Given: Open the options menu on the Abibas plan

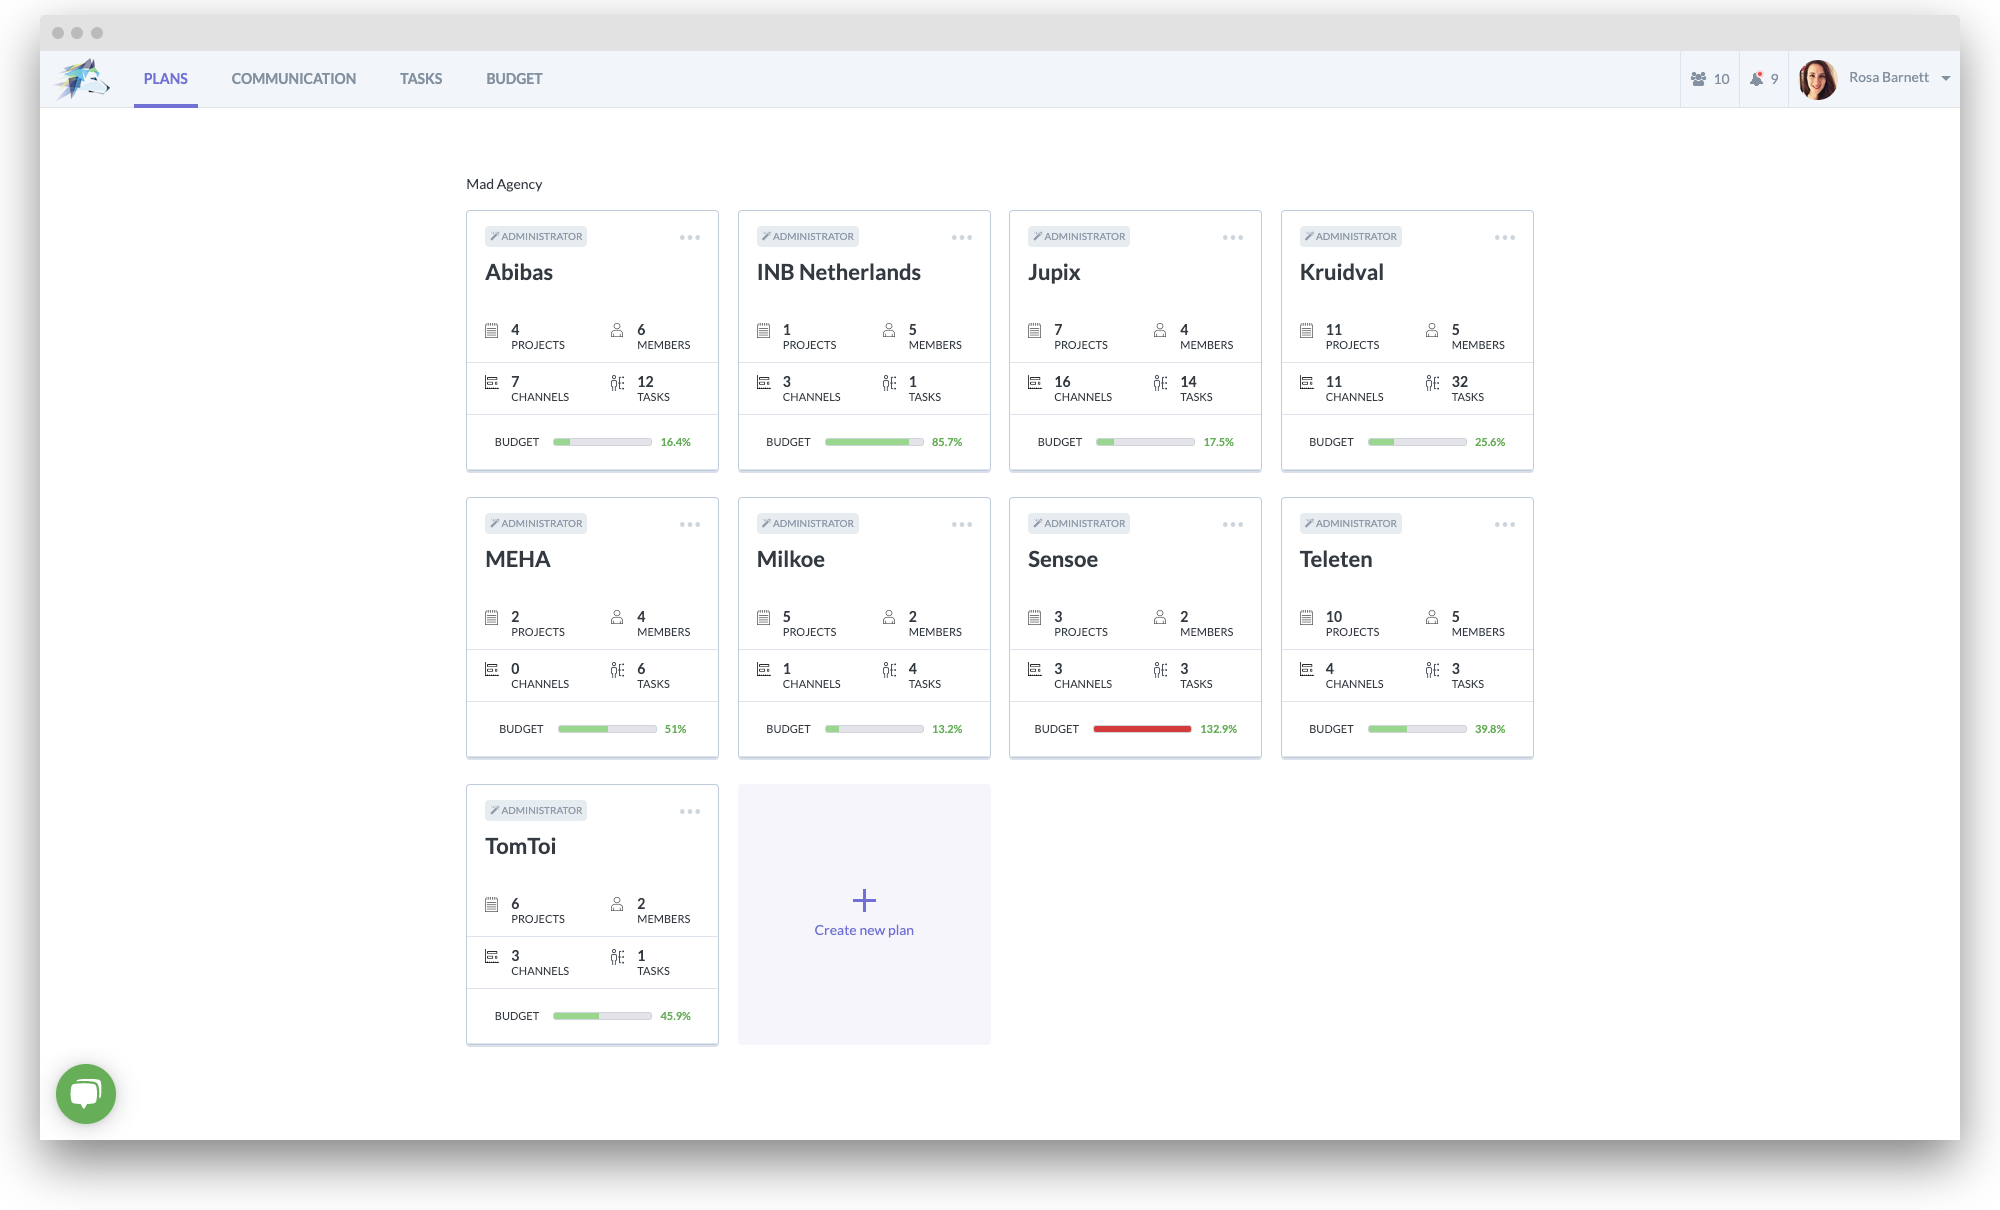Looking at the screenshot, I should pyautogui.click(x=689, y=237).
